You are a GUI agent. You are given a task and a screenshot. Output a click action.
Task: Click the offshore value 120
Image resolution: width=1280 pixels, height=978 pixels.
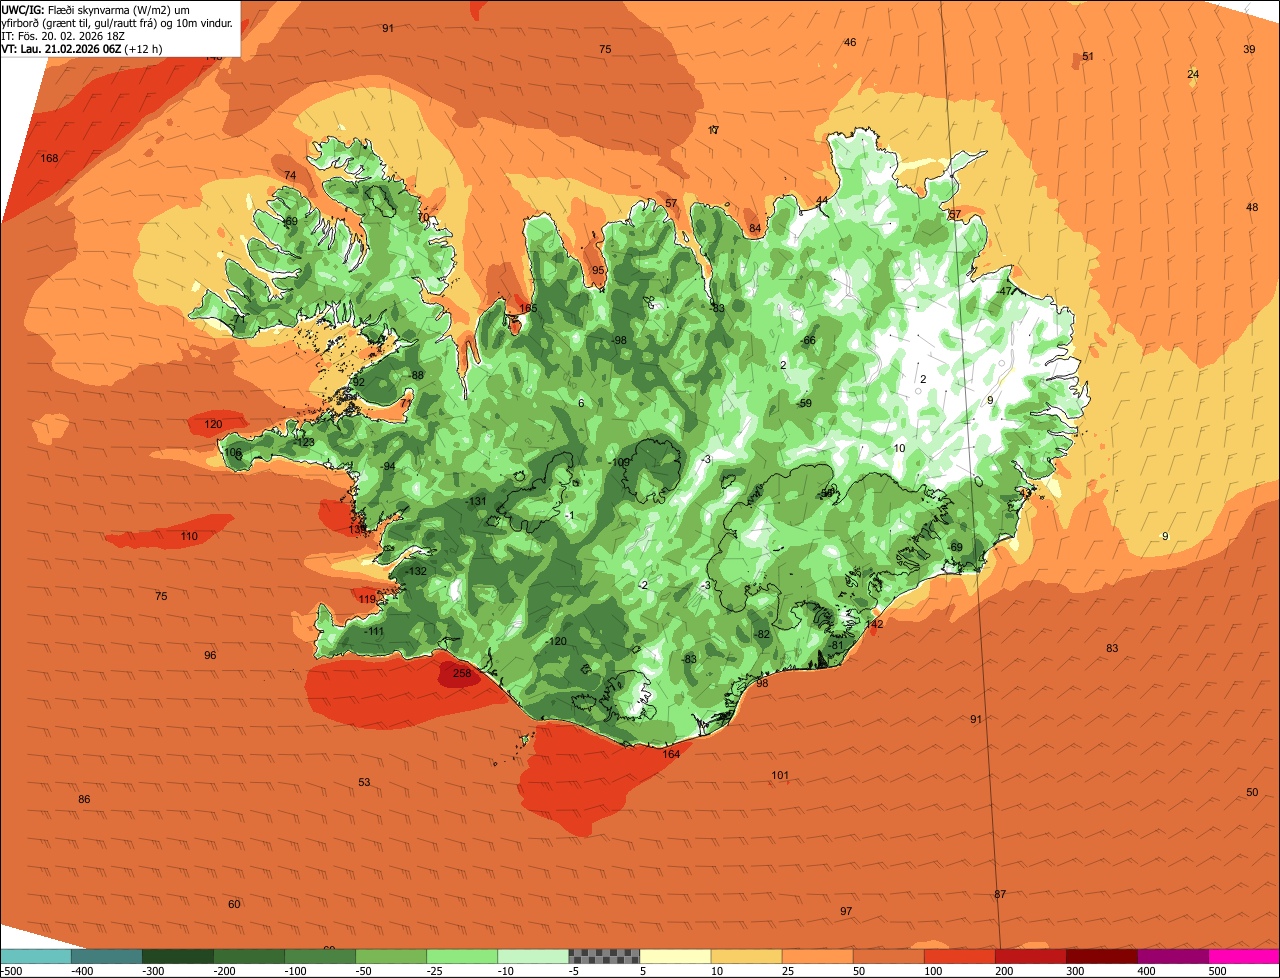[213, 424]
